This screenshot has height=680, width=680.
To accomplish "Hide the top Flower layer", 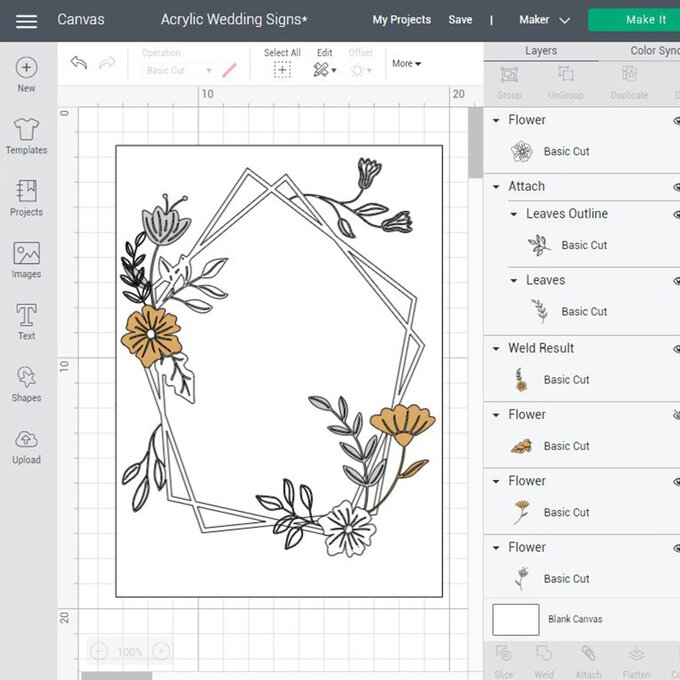I will 676,120.
